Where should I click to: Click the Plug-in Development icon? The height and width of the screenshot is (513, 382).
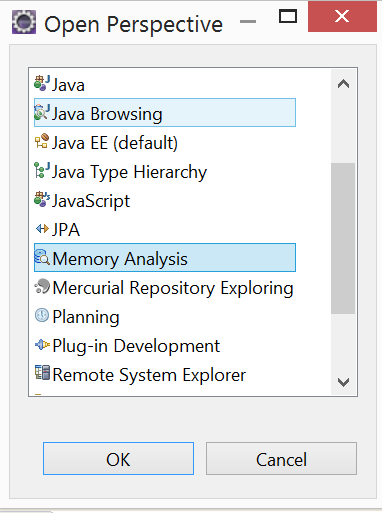click(x=42, y=344)
